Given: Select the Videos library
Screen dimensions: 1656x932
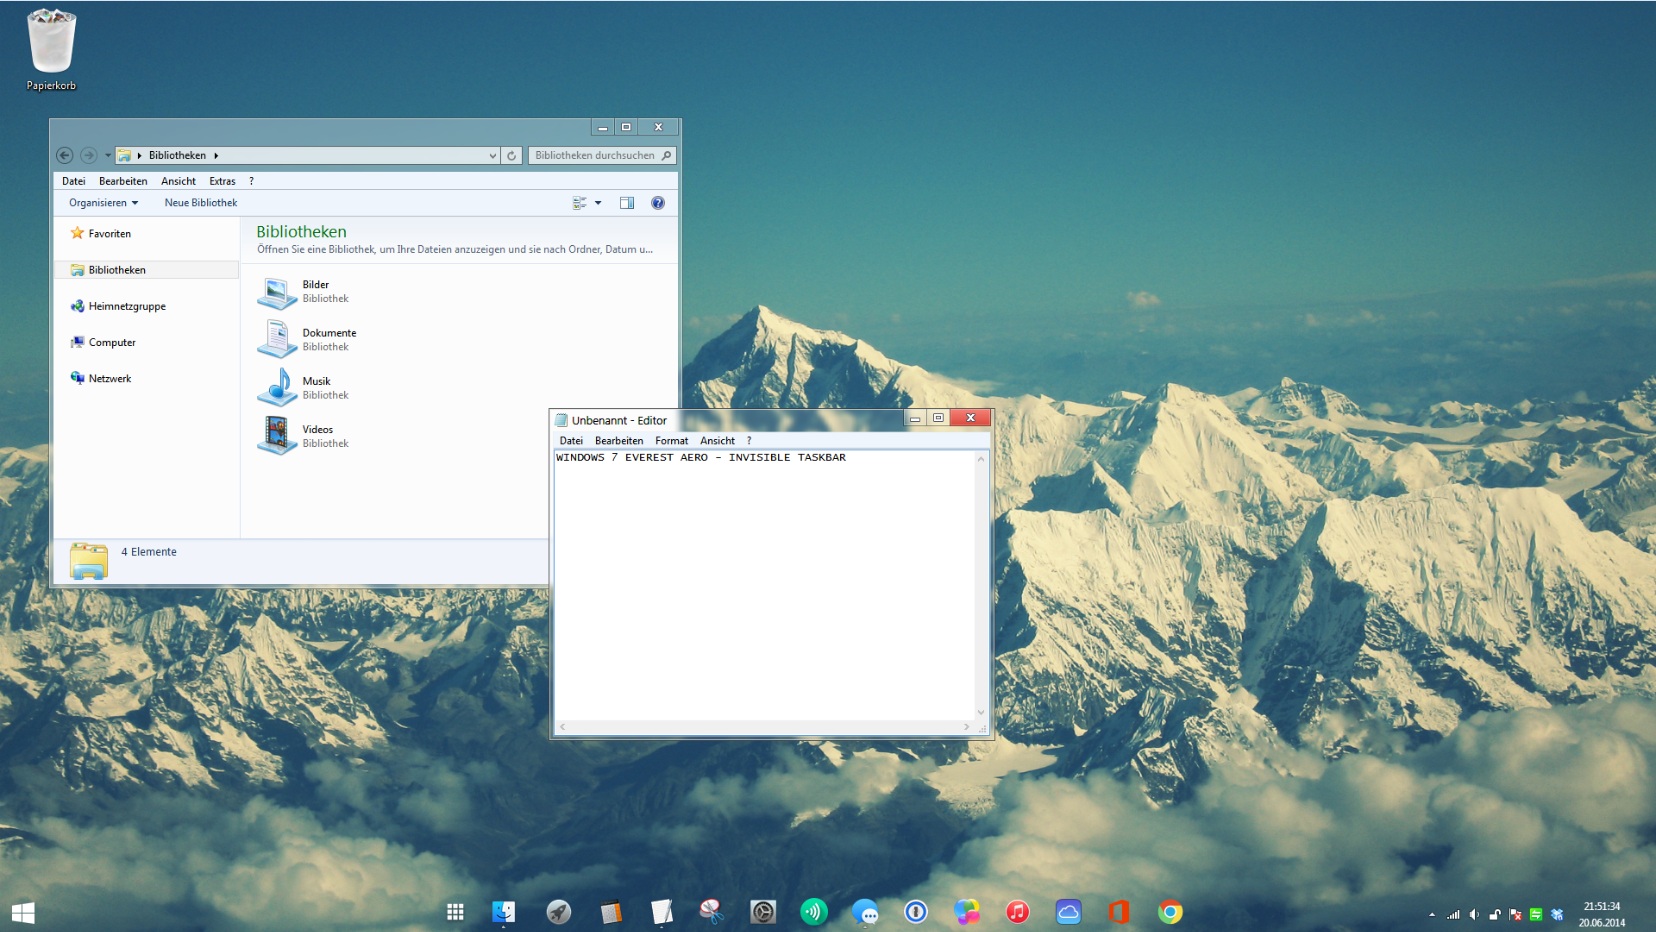Looking at the screenshot, I should (x=304, y=436).
